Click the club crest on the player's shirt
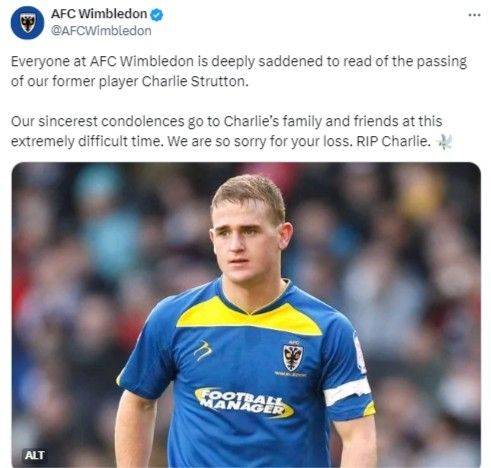The width and height of the screenshot is (491, 468). point(293,357)
